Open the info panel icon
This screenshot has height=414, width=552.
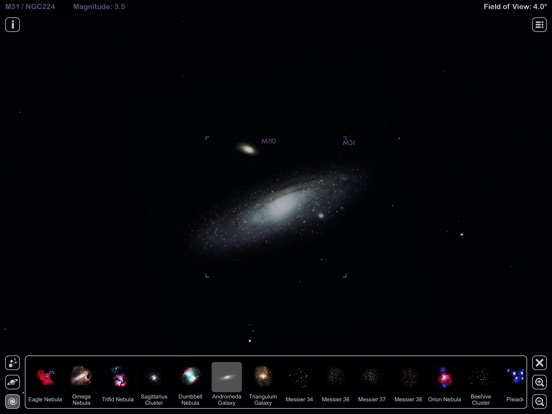point(12,25)
